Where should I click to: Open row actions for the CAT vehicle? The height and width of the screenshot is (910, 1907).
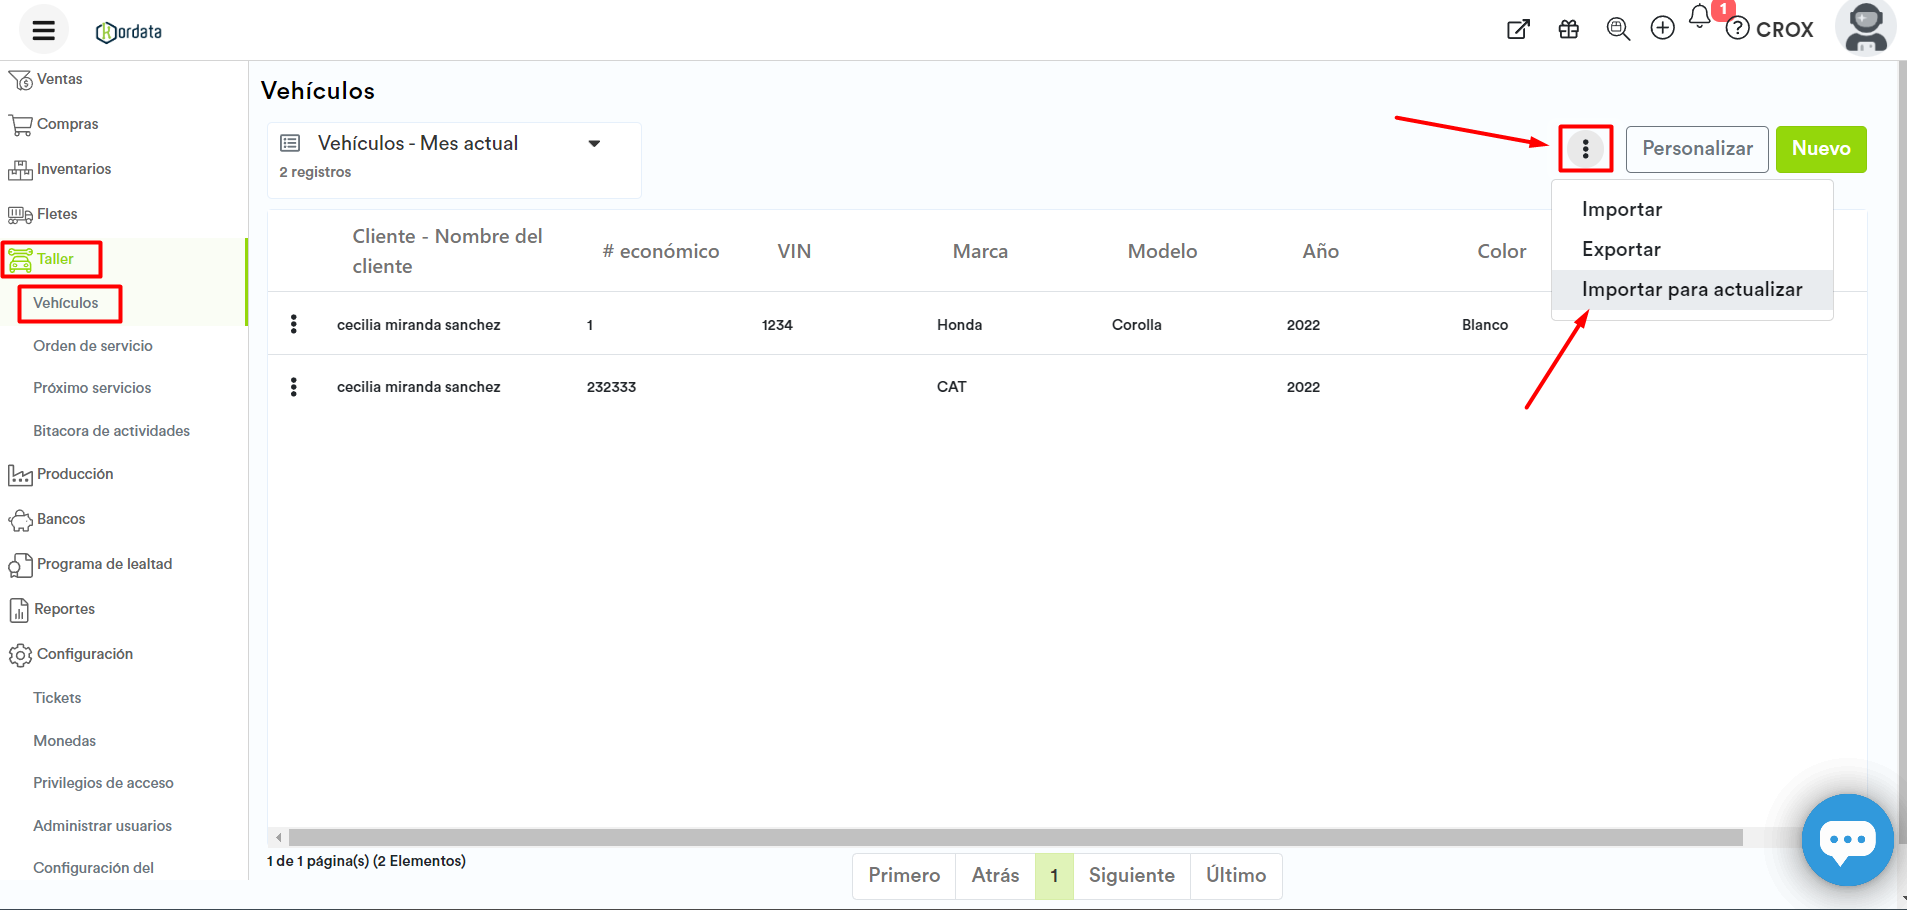tap(293, 387)
